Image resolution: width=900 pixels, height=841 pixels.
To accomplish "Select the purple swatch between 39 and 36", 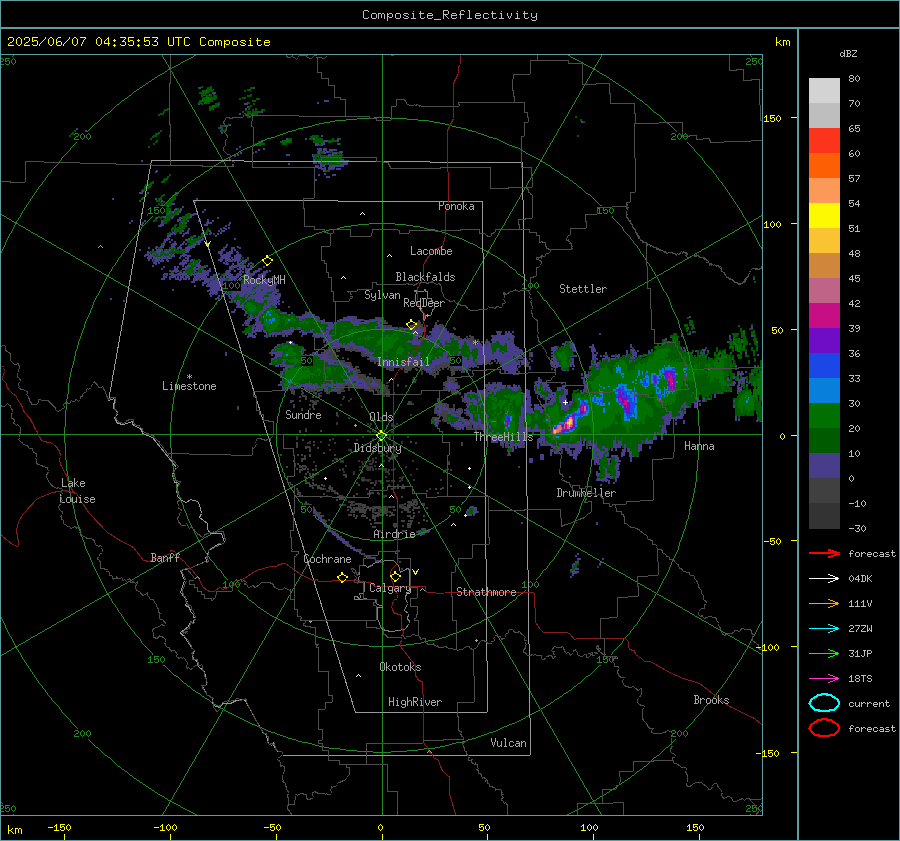I will click(824, 340).
